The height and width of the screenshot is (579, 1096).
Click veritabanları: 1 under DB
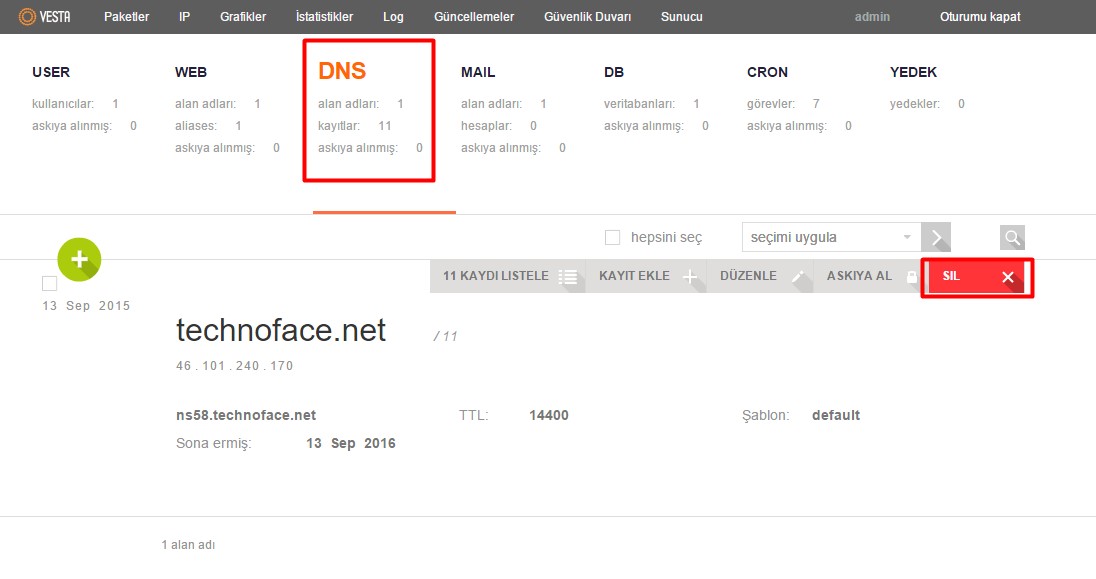click(651, 103)
